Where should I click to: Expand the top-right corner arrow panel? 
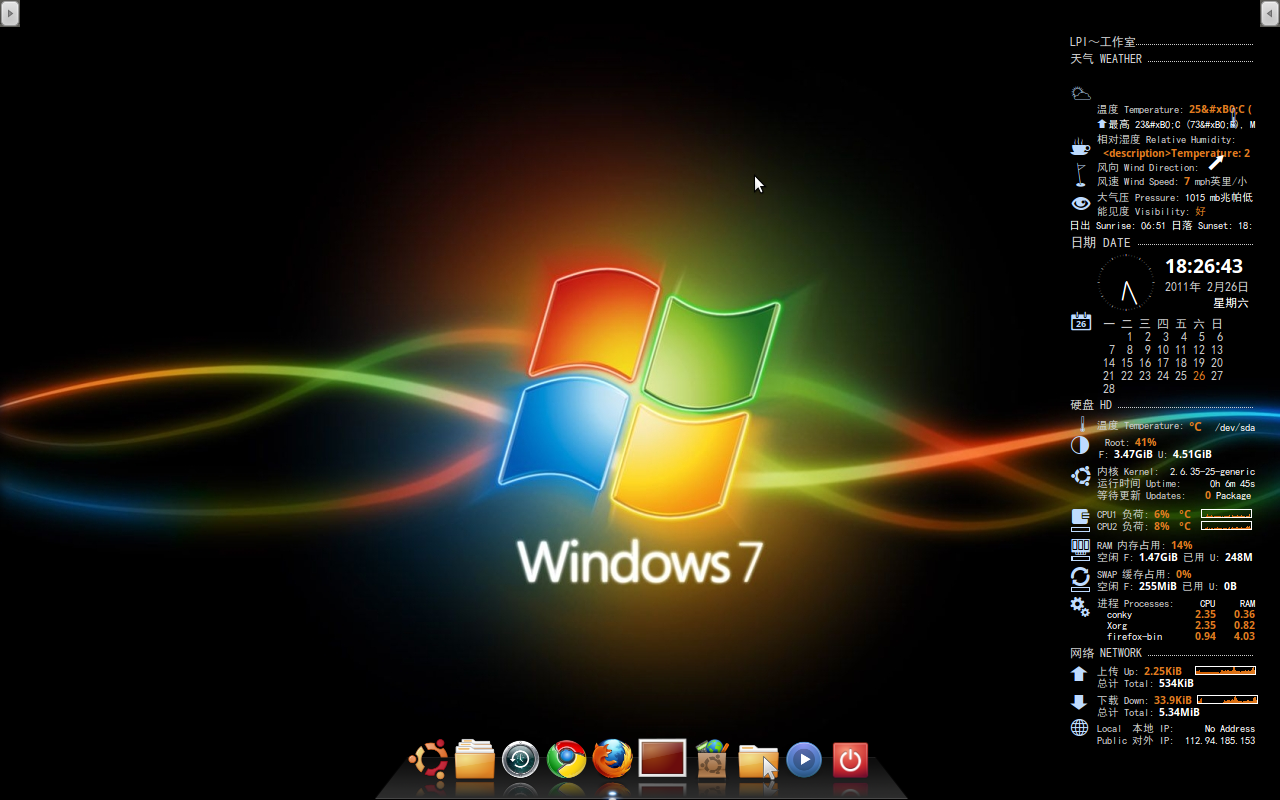pos(1270,13)
